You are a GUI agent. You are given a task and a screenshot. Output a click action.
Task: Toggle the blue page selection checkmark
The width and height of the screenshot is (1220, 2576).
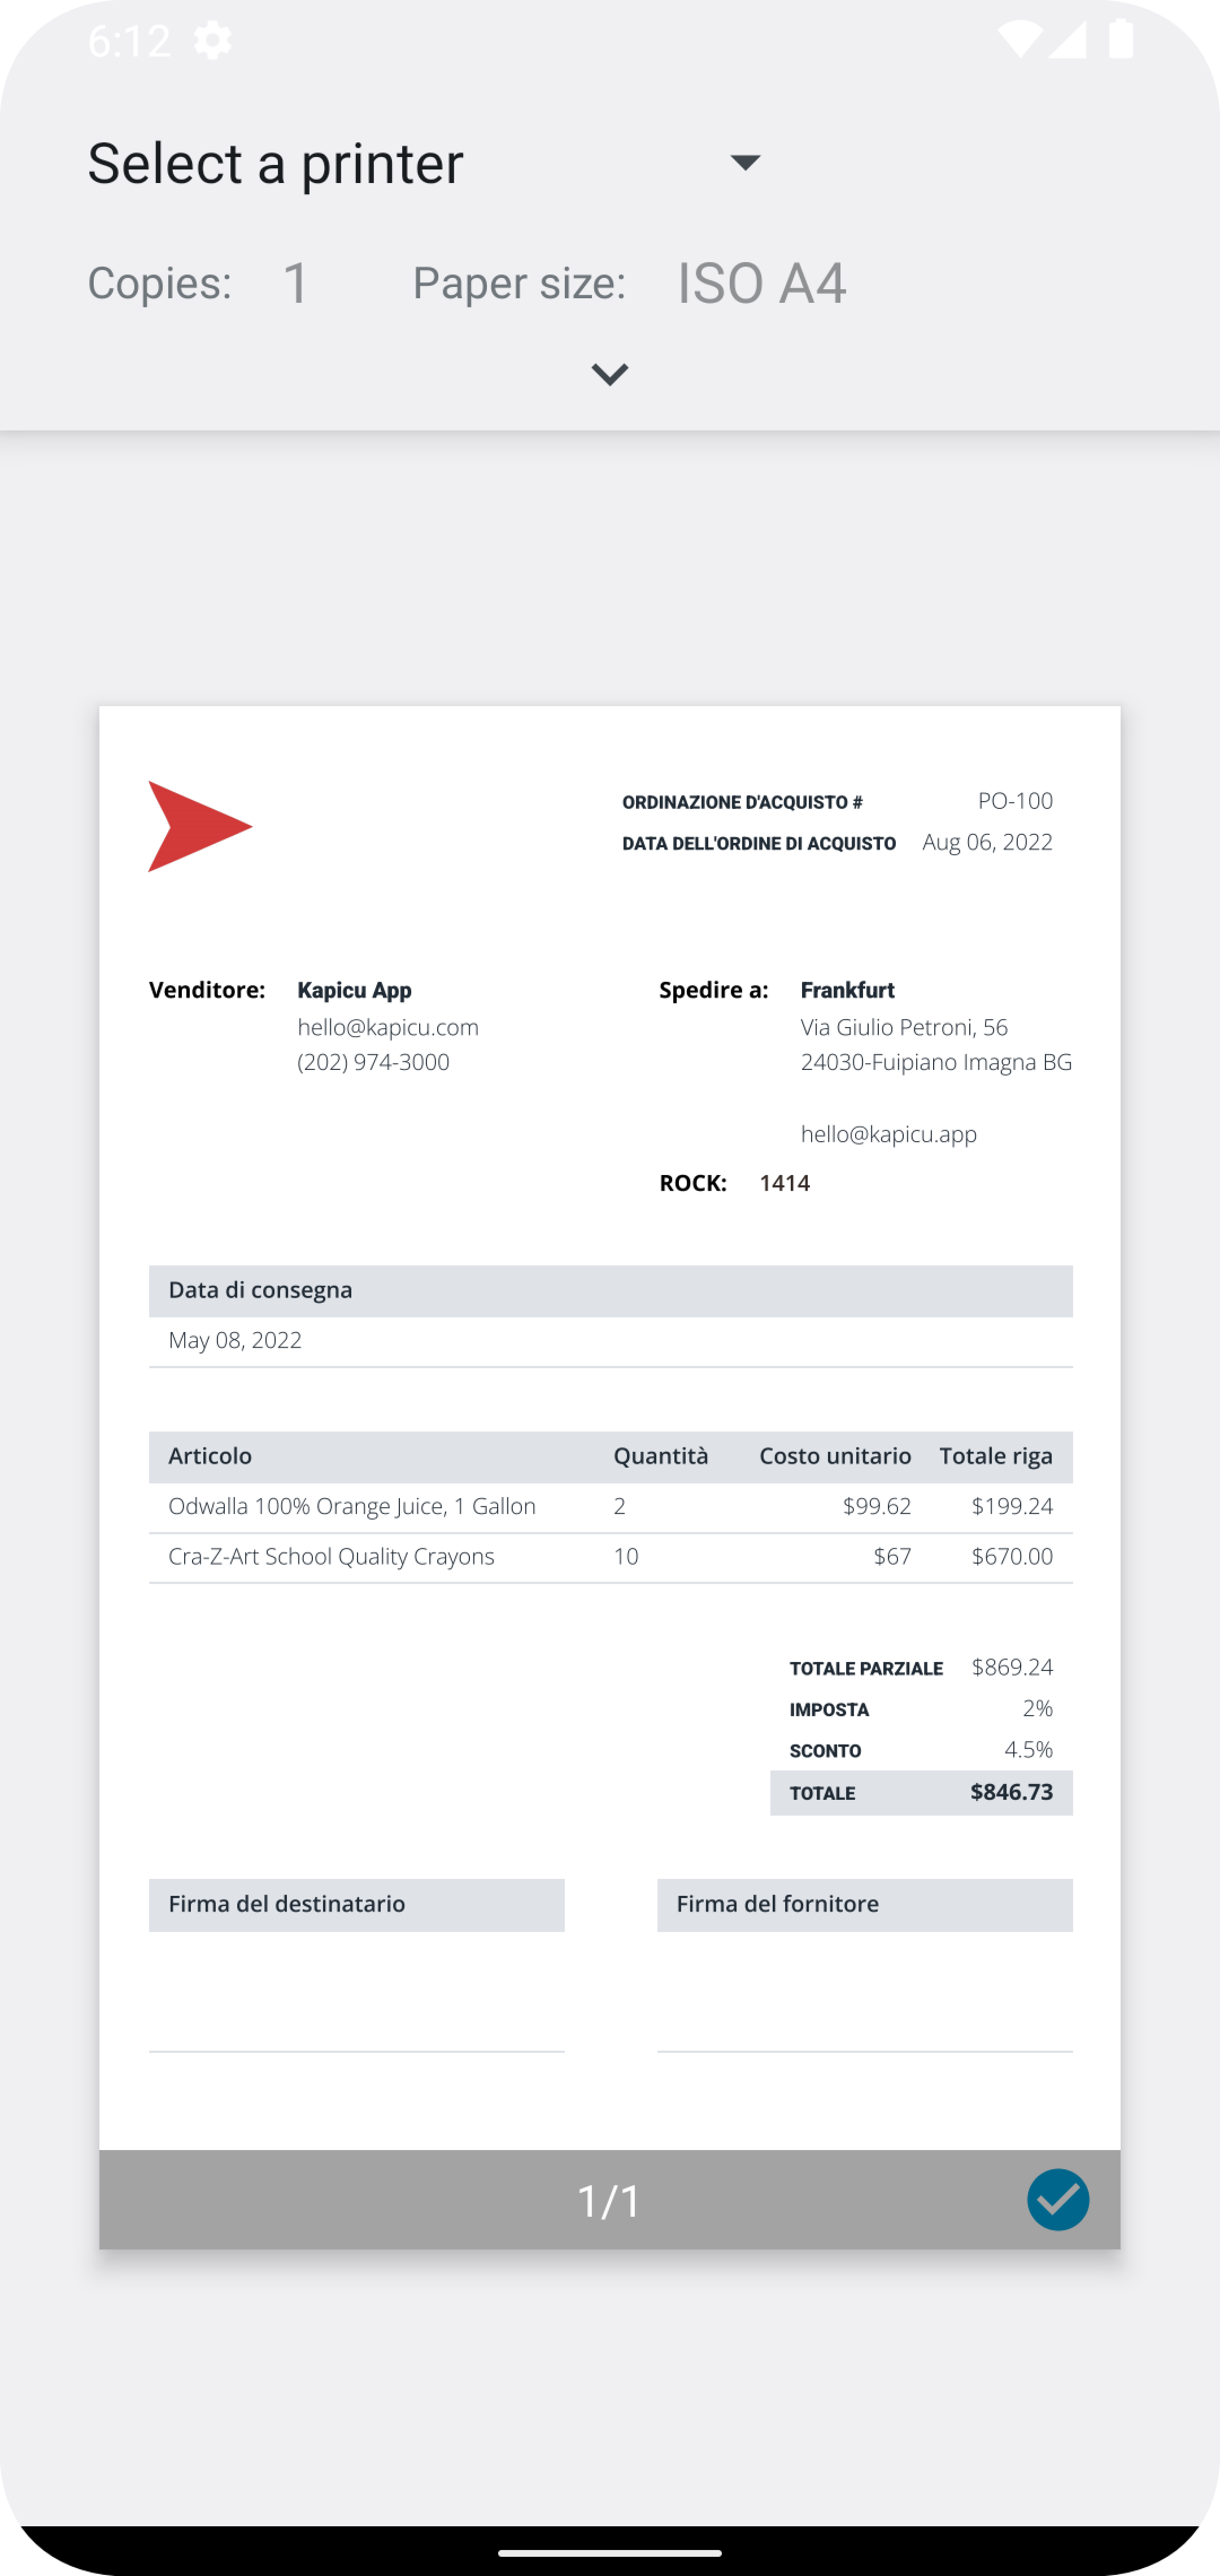tap(1057, 2200)
